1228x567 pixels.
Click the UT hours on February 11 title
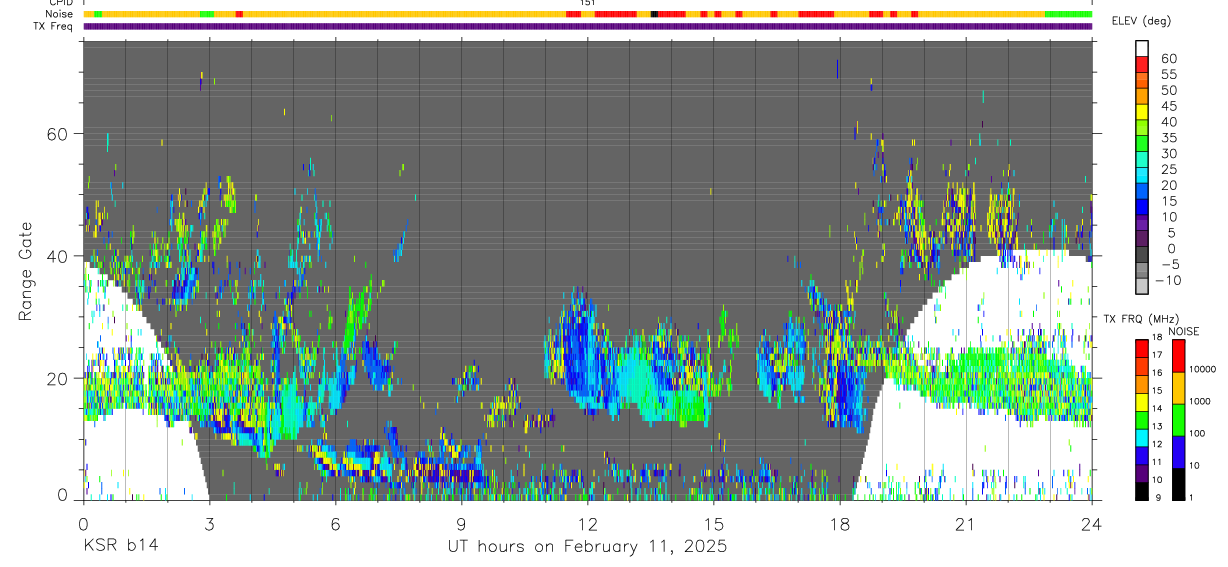pos(587,547)
